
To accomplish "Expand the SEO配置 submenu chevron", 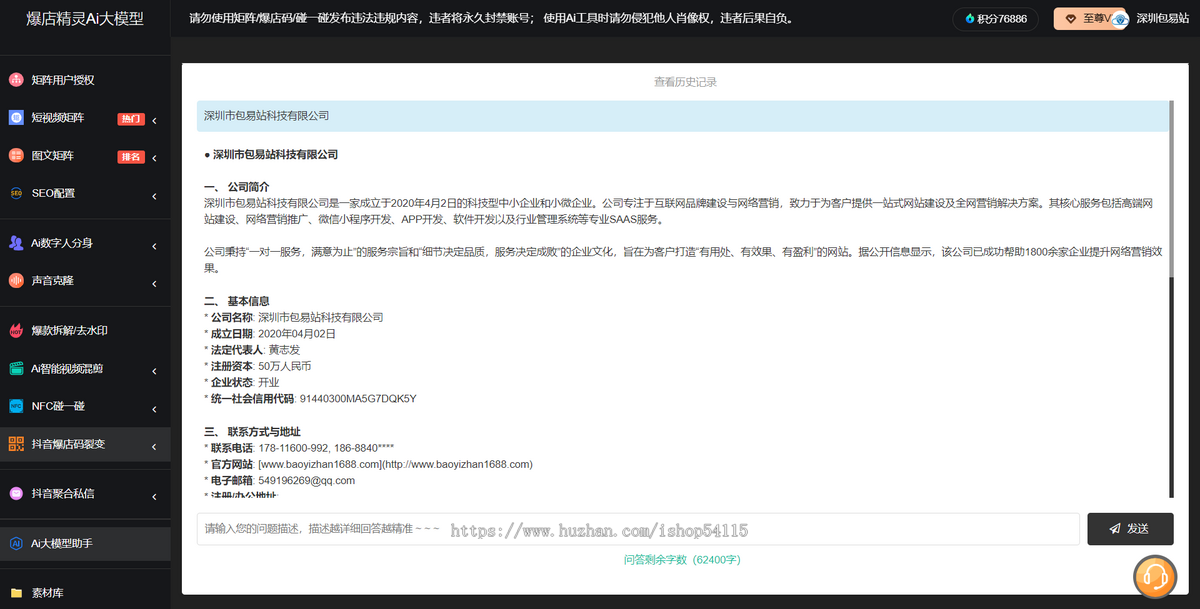I will click(155, 195).
